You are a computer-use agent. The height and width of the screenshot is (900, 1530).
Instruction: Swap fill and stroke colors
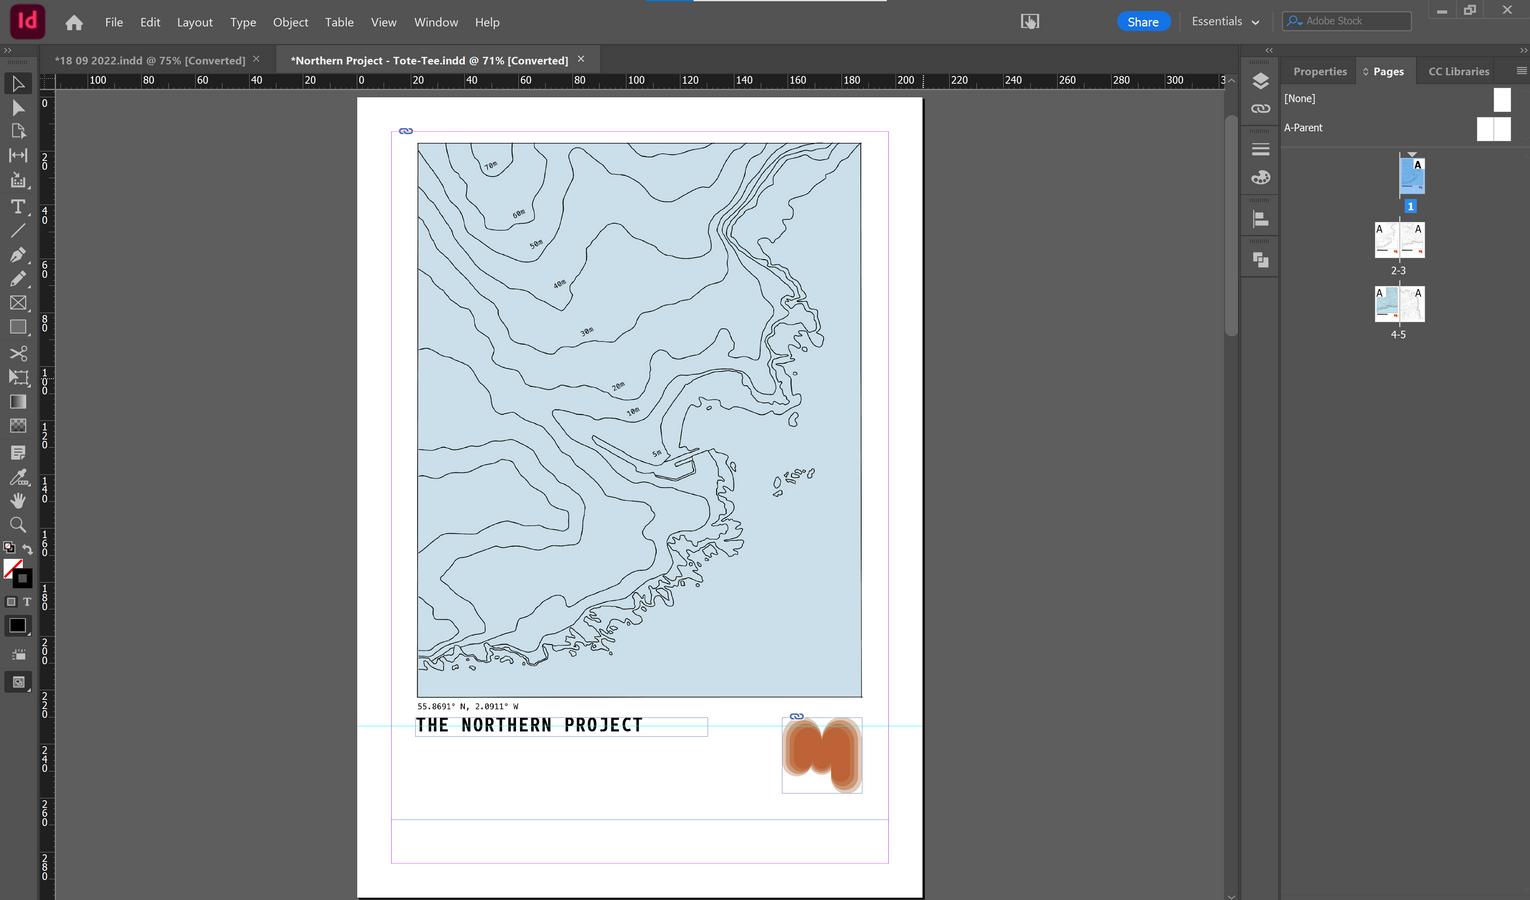(x=28, y=549)
